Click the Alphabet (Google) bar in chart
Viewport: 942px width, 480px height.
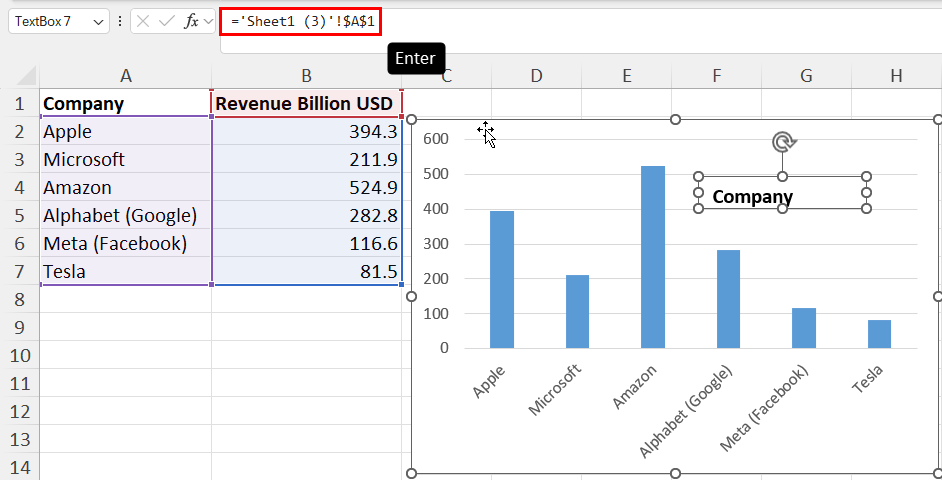(728, 299)
